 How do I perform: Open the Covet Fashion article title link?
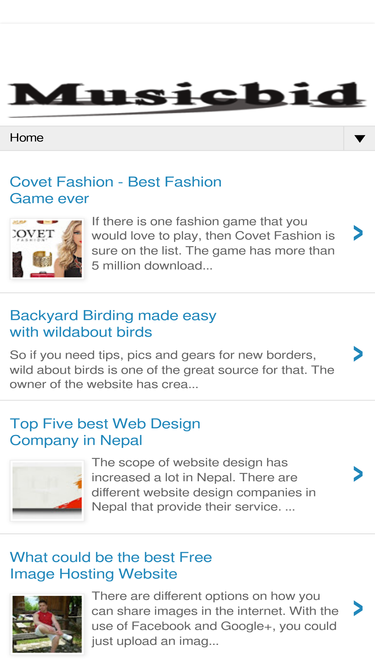tap(115, 190)
